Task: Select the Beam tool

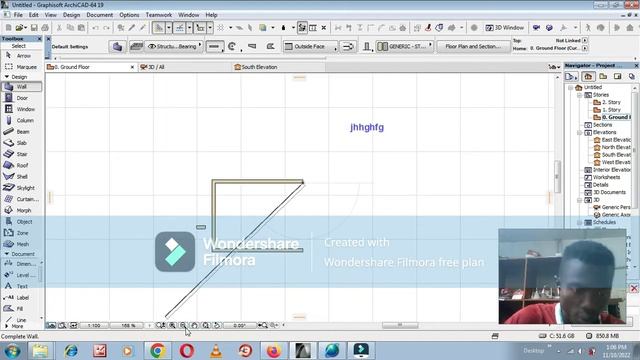Action: (21, 132)
